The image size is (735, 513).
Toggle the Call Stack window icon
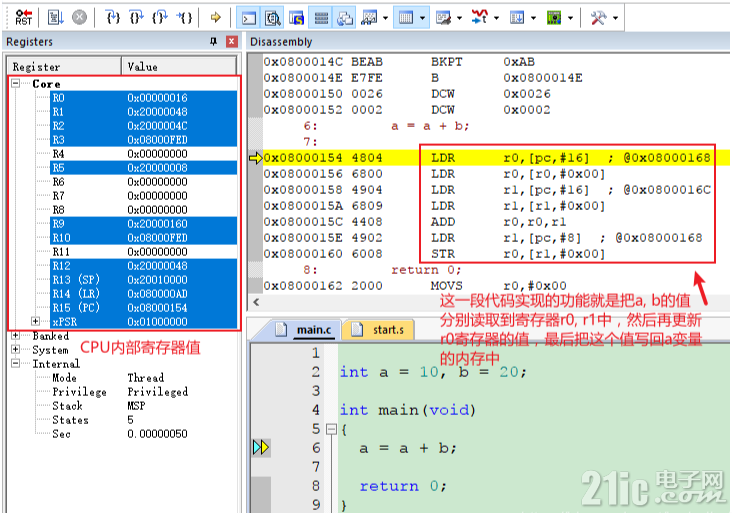(345, 18)
